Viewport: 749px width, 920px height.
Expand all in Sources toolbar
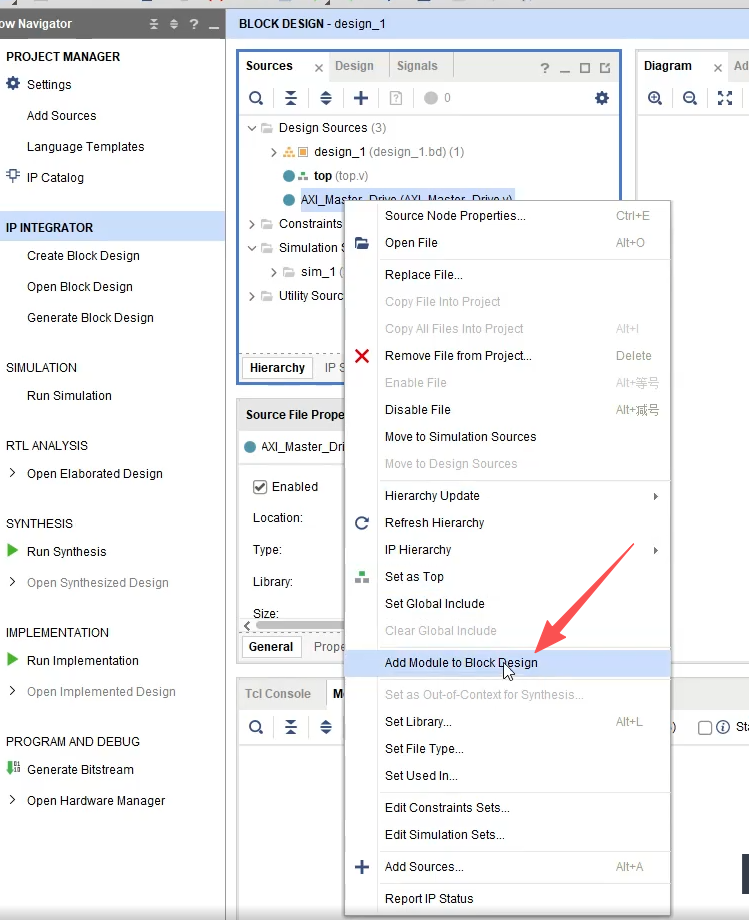[x=326, y=98]
